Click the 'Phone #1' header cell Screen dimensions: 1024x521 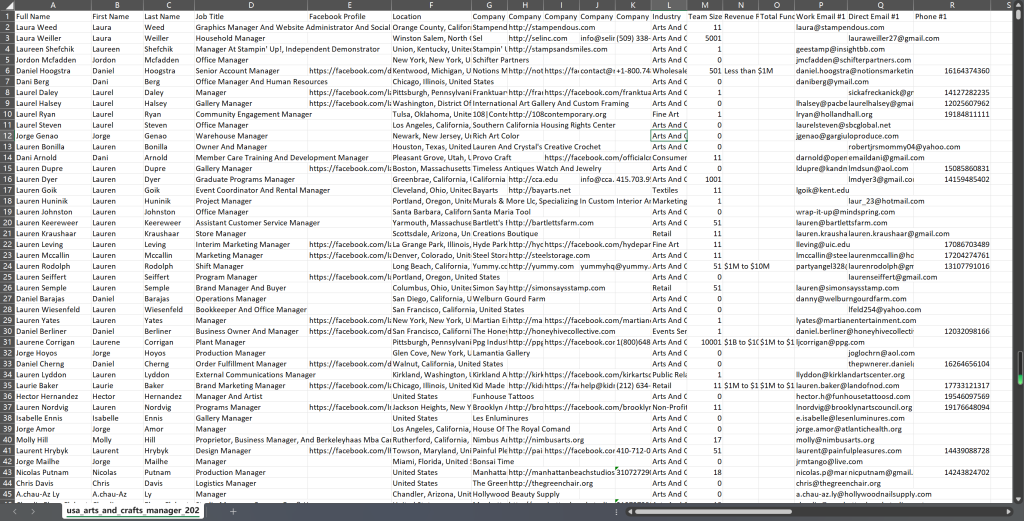point(952,16)
